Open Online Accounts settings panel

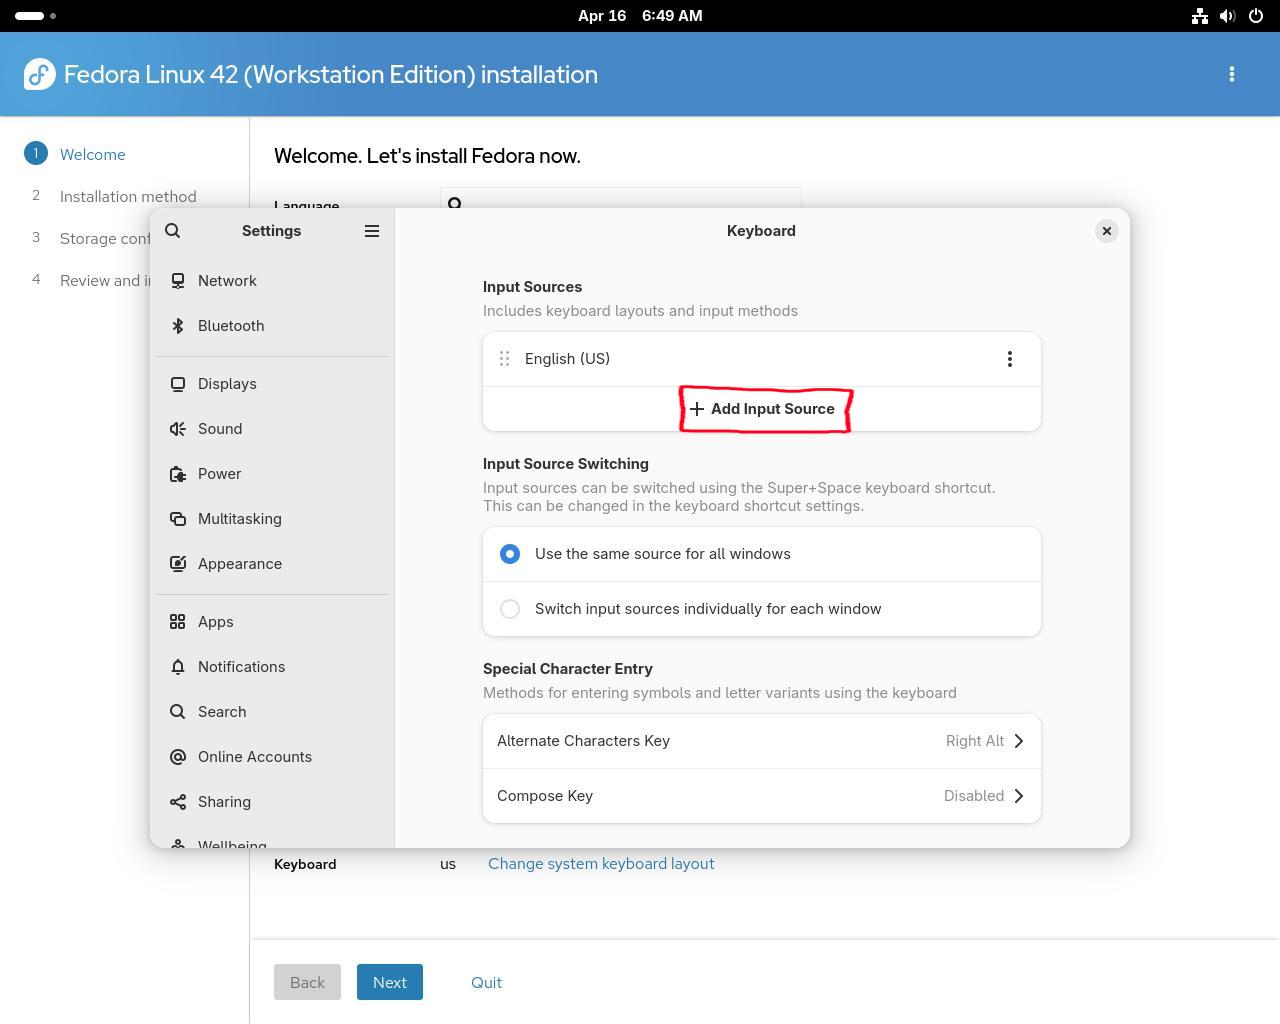[x=272, y=757]
